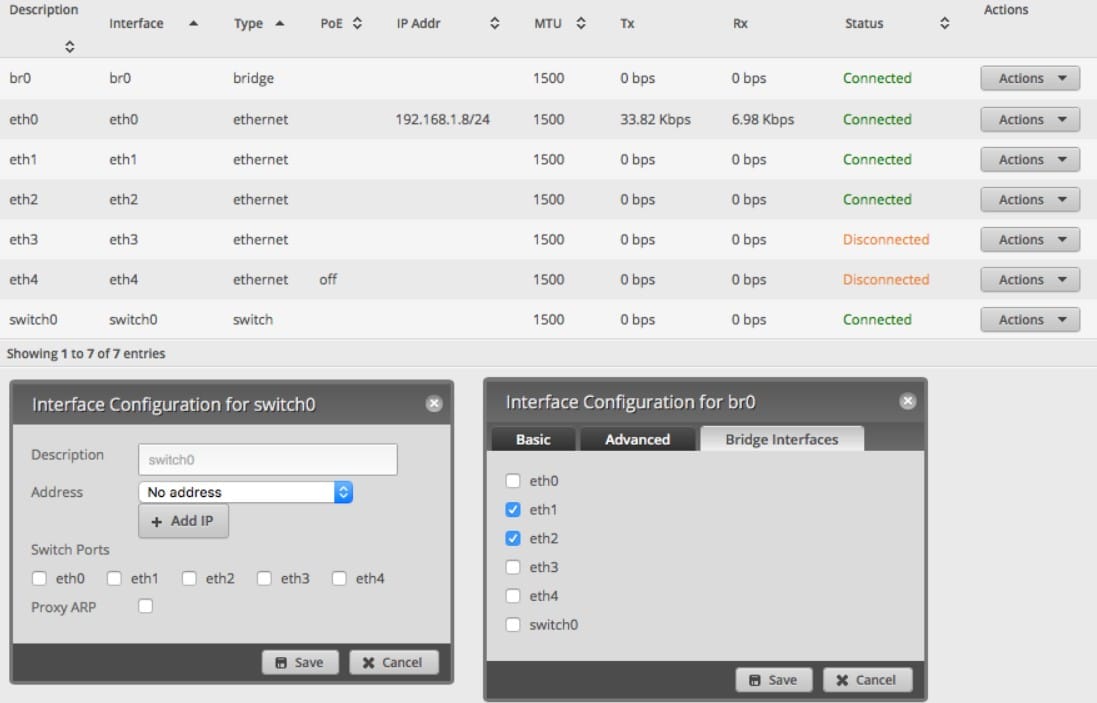Click the switch0 Description input field

coord(267,460)
